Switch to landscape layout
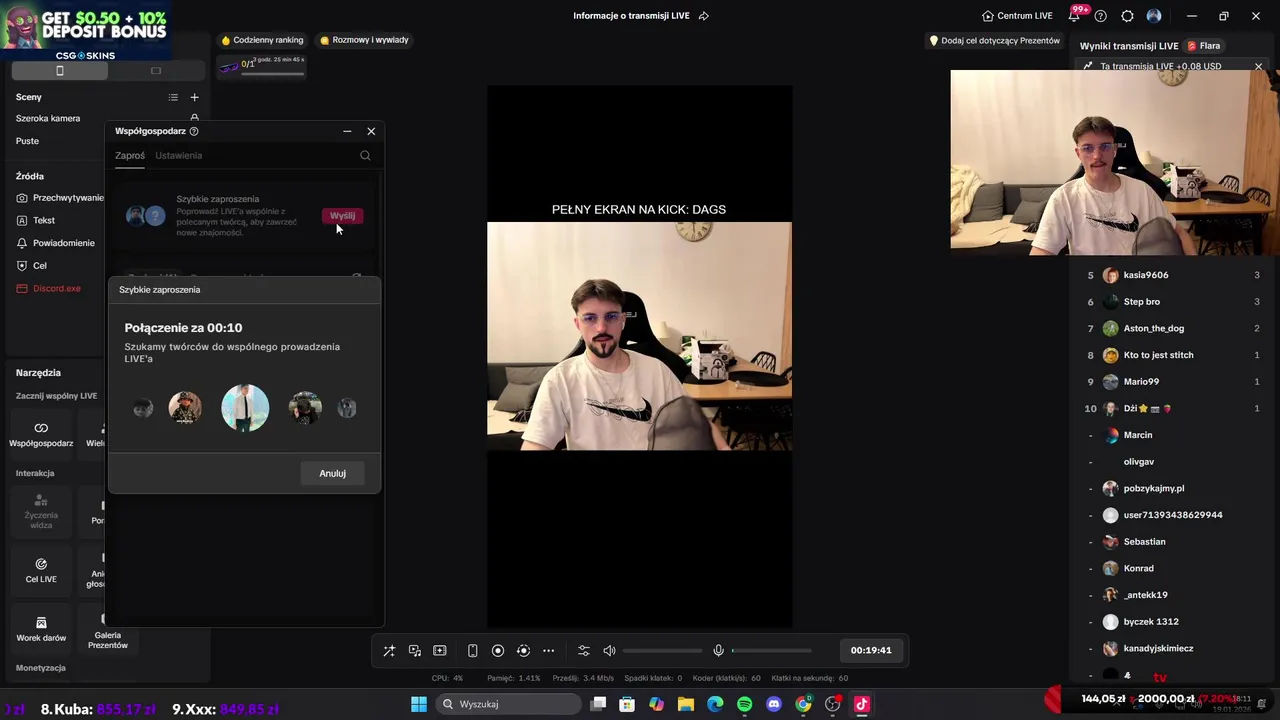1280x720 pixels. [155, 71]
